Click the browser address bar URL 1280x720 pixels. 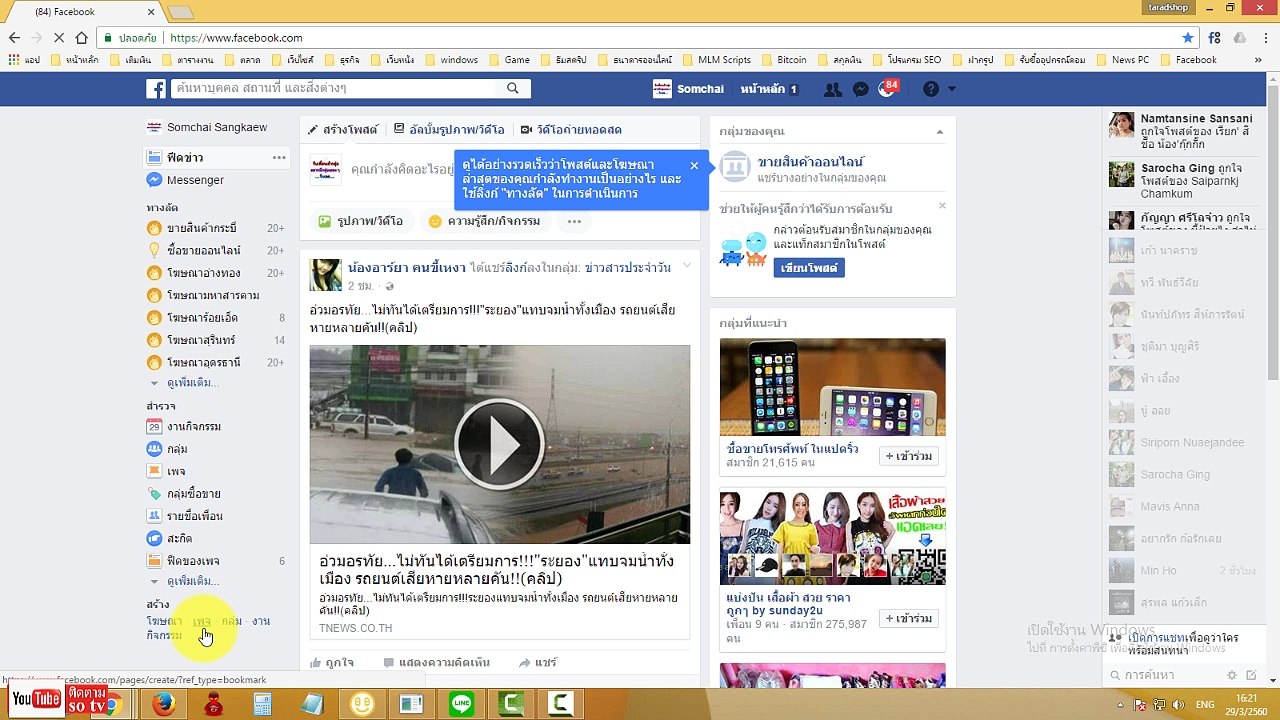click(x=236, y=38)
